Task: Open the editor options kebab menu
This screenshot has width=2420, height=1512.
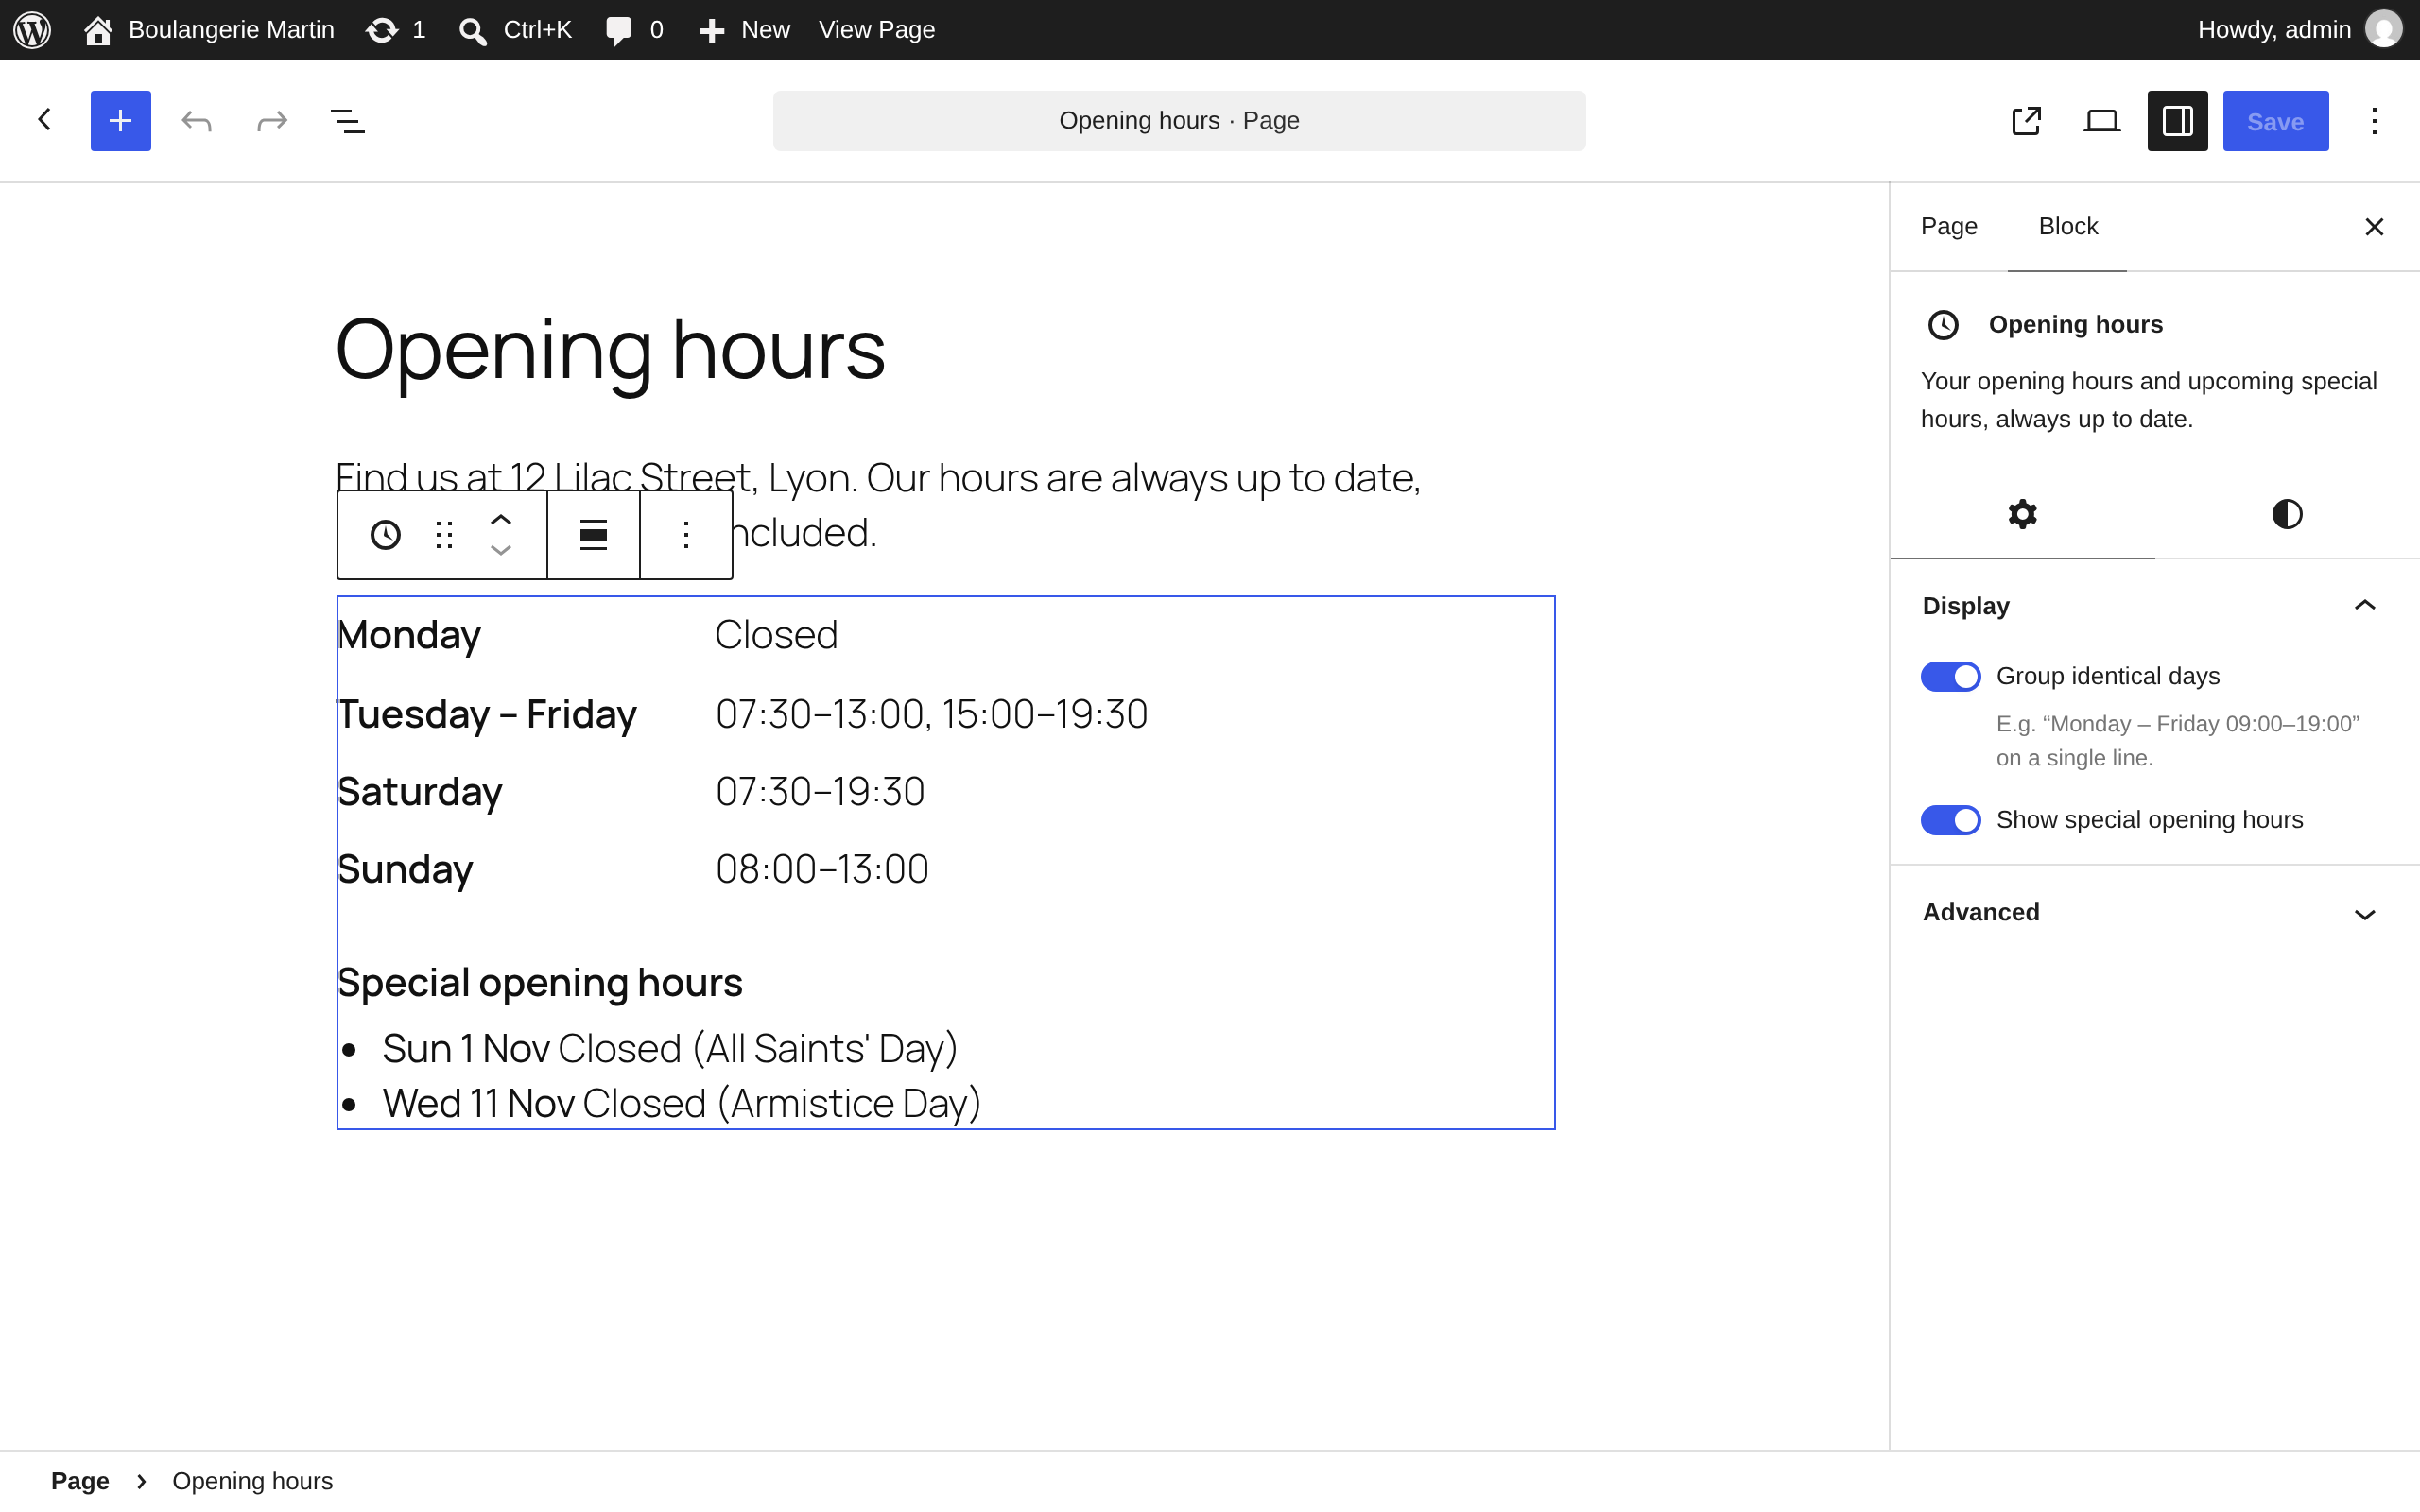Action: pos(2374,121)
